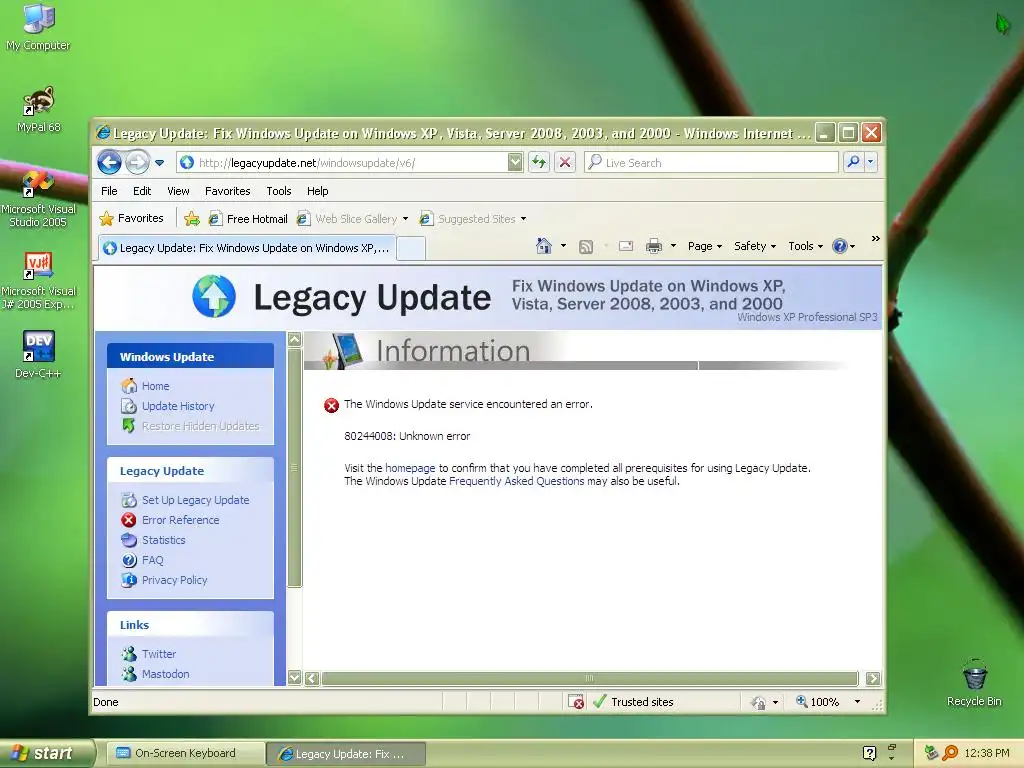The width and height of the screenshot is (1024, 768).
Task: Click the Read Mail envelope icon
Action: point(626,246)
